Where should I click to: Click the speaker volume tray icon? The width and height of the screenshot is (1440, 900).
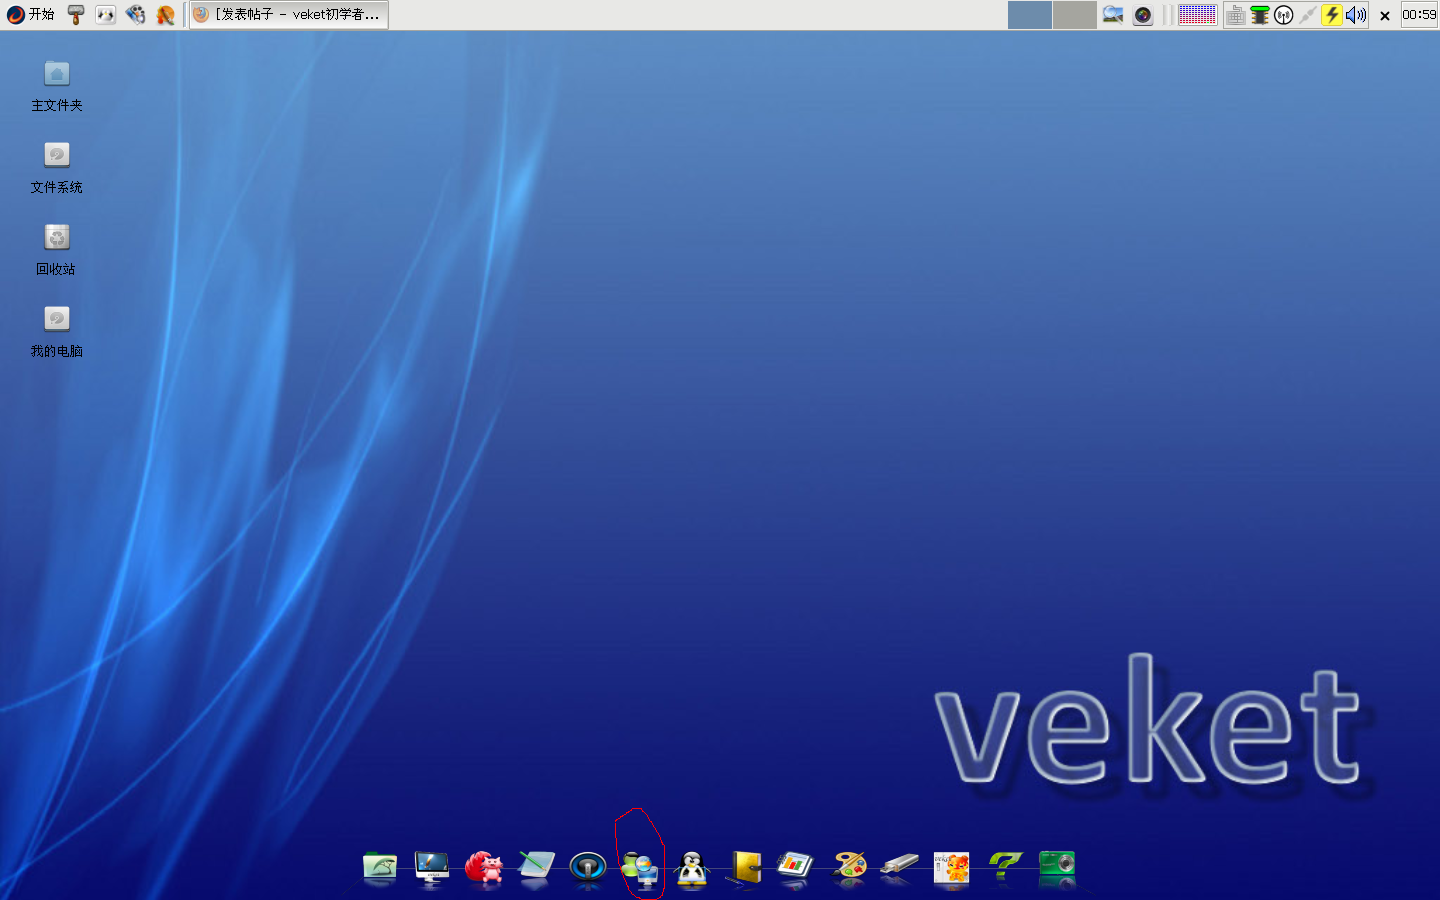(1356, 15)
